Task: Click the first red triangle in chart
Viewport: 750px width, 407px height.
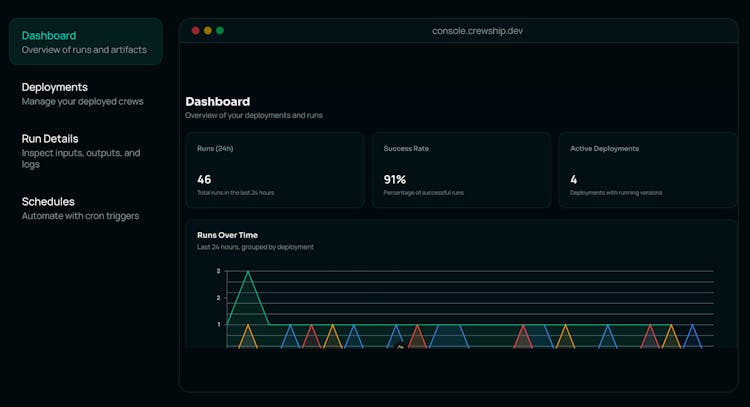Action: pos(311,338)
